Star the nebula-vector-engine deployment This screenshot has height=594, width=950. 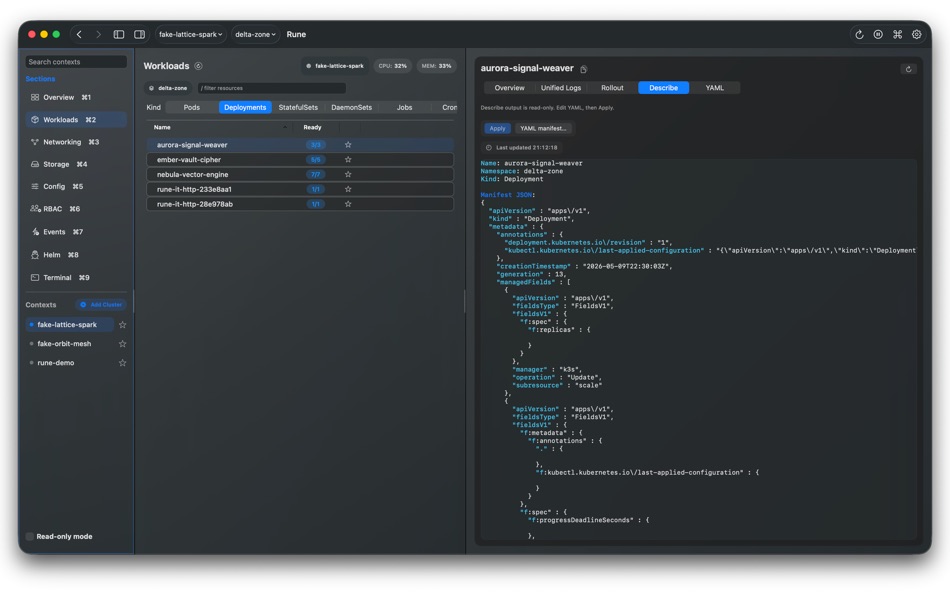348,175
